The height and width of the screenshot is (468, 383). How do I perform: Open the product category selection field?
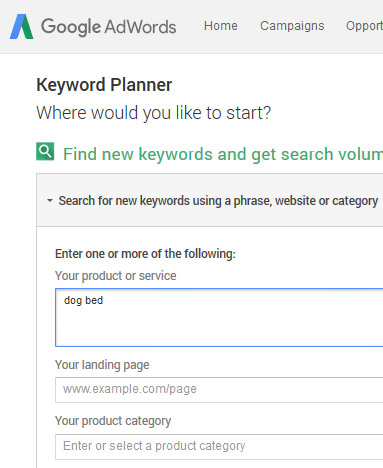[x=219, y=447]
